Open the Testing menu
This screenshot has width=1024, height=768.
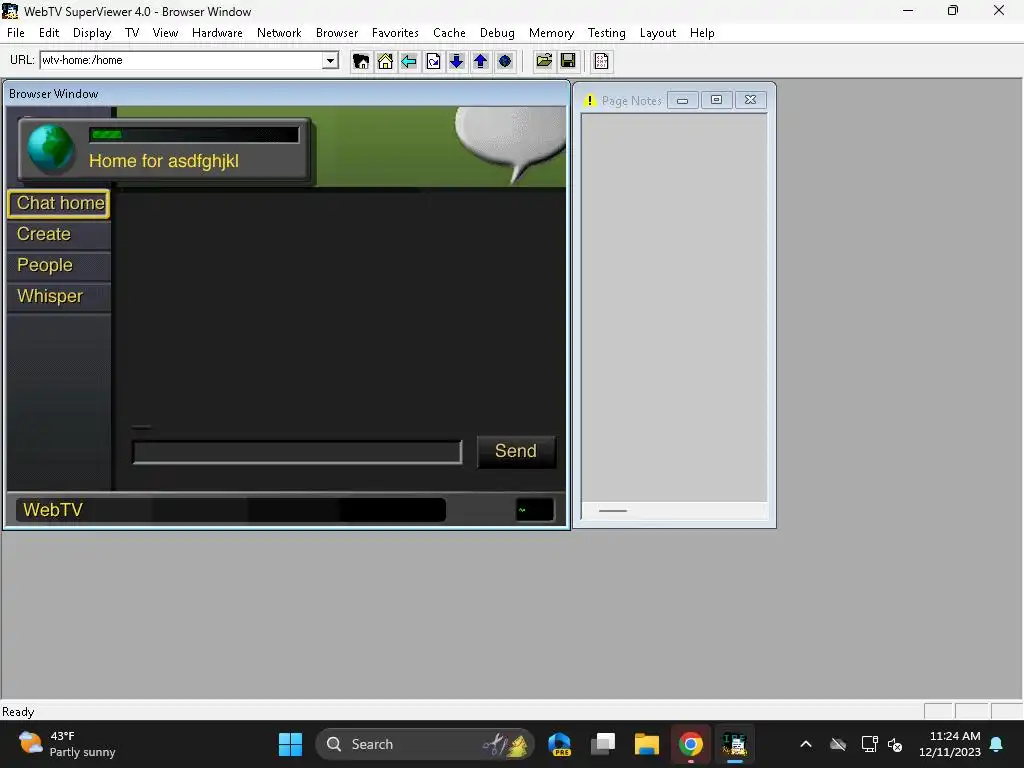pos(607,33)
